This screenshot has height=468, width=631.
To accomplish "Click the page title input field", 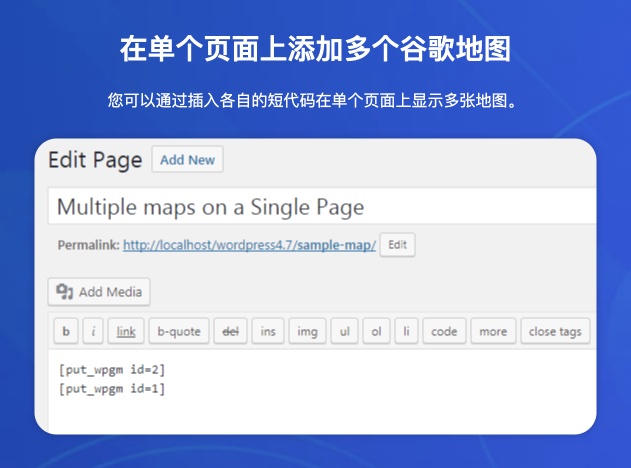I will coord(322,206).
